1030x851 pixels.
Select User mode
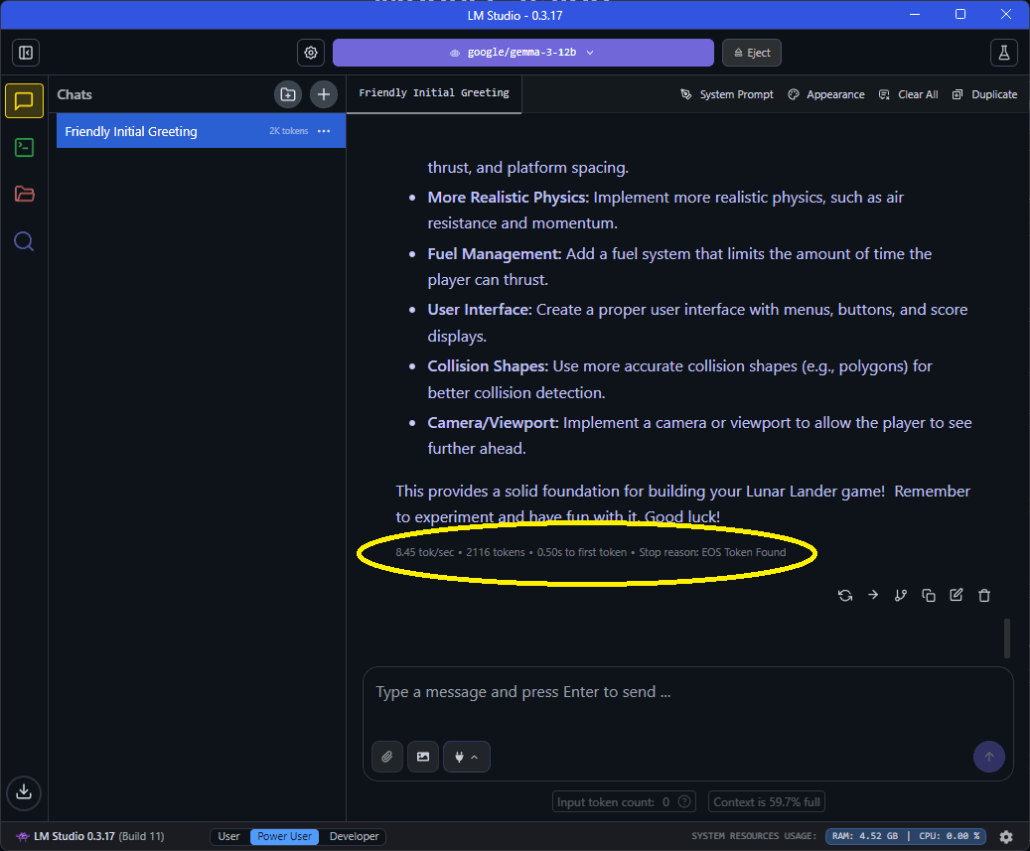[x=229, y=837]
